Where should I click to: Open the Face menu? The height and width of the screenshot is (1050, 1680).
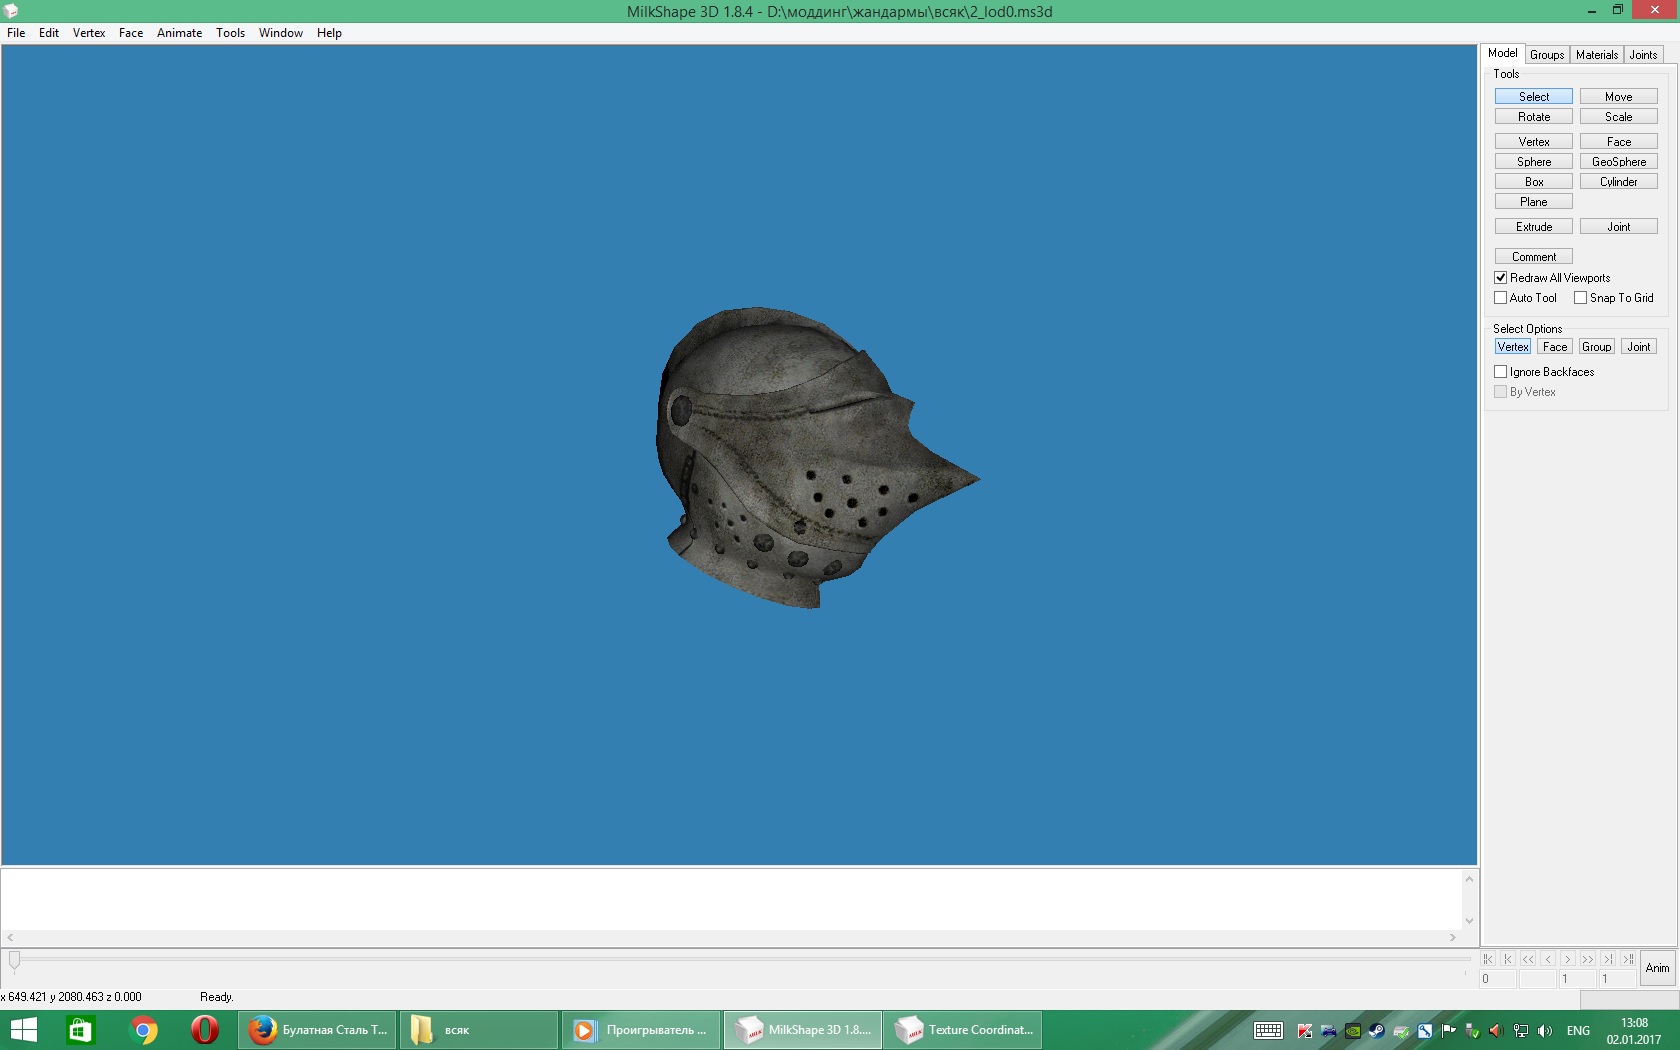tap(131, 33)
